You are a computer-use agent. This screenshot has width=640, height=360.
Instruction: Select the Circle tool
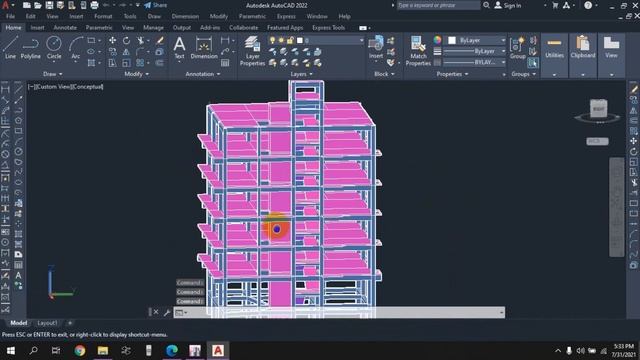pos(54,47)
